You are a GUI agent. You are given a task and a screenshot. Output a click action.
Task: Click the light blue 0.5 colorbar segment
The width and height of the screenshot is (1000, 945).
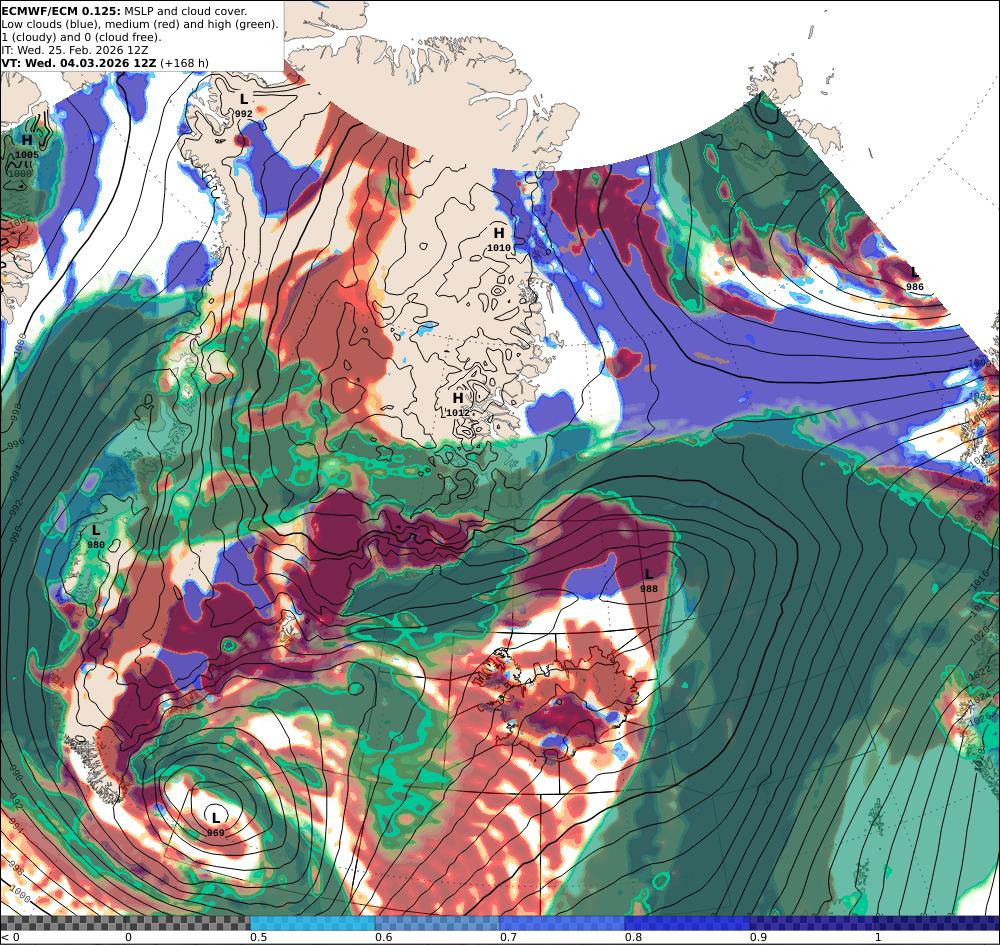312,923
